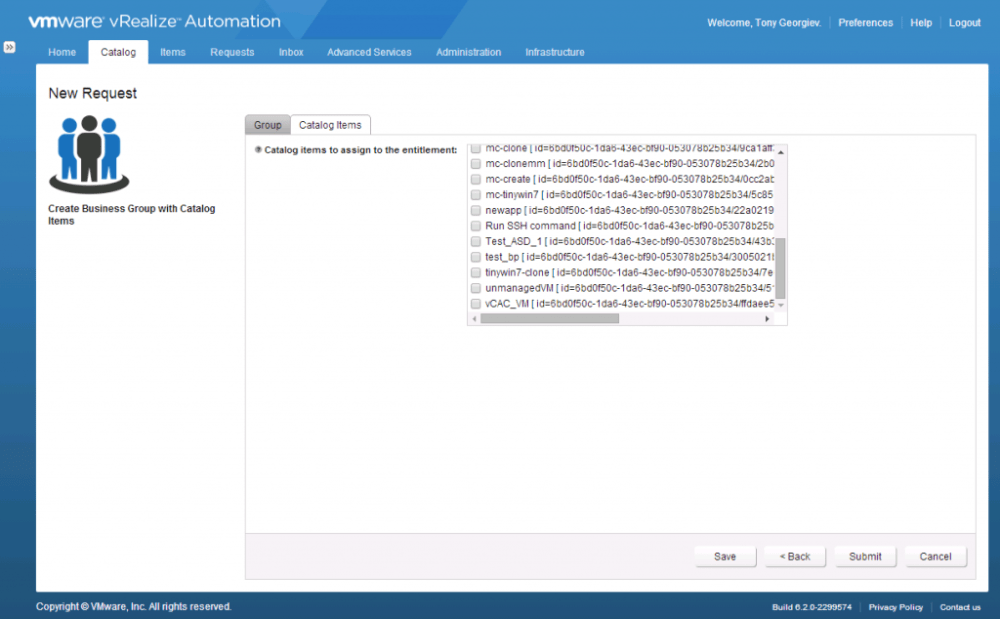Screen dimensions: 1000x619
Task: Click the Business Group people icon
Action: point(89,153)
